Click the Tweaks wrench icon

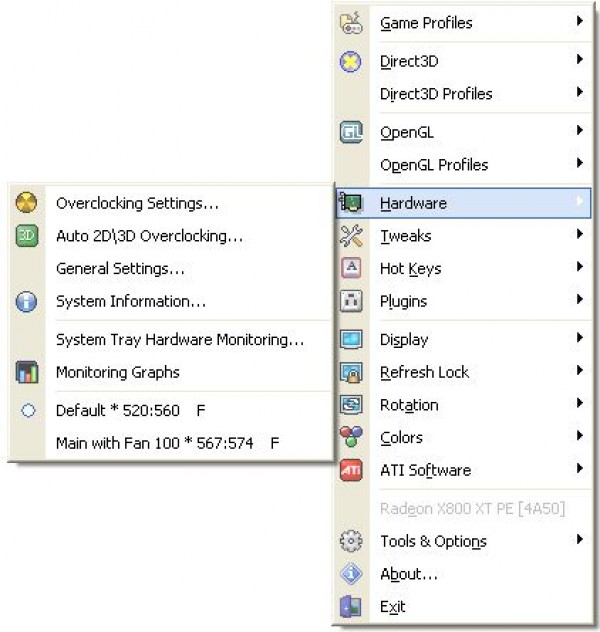[351, 236]
